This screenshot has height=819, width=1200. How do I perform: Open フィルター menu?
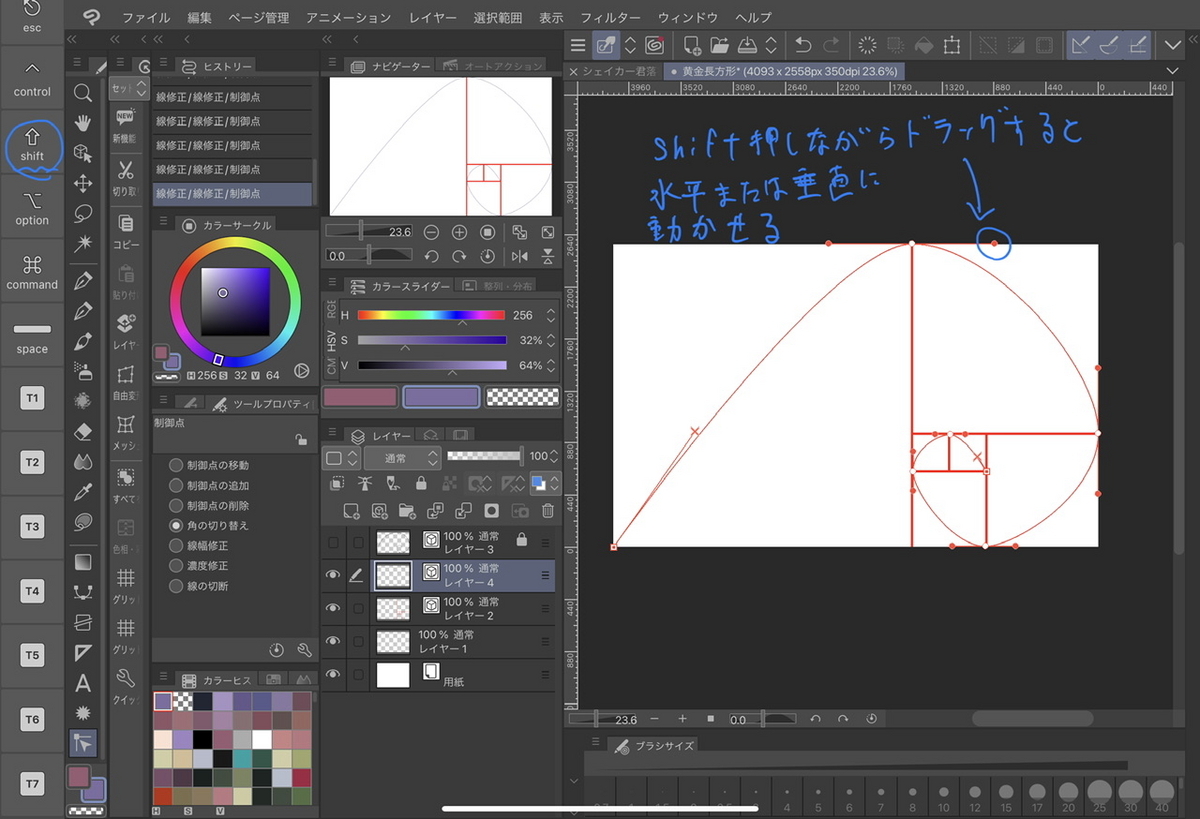(x=610, y=18)
